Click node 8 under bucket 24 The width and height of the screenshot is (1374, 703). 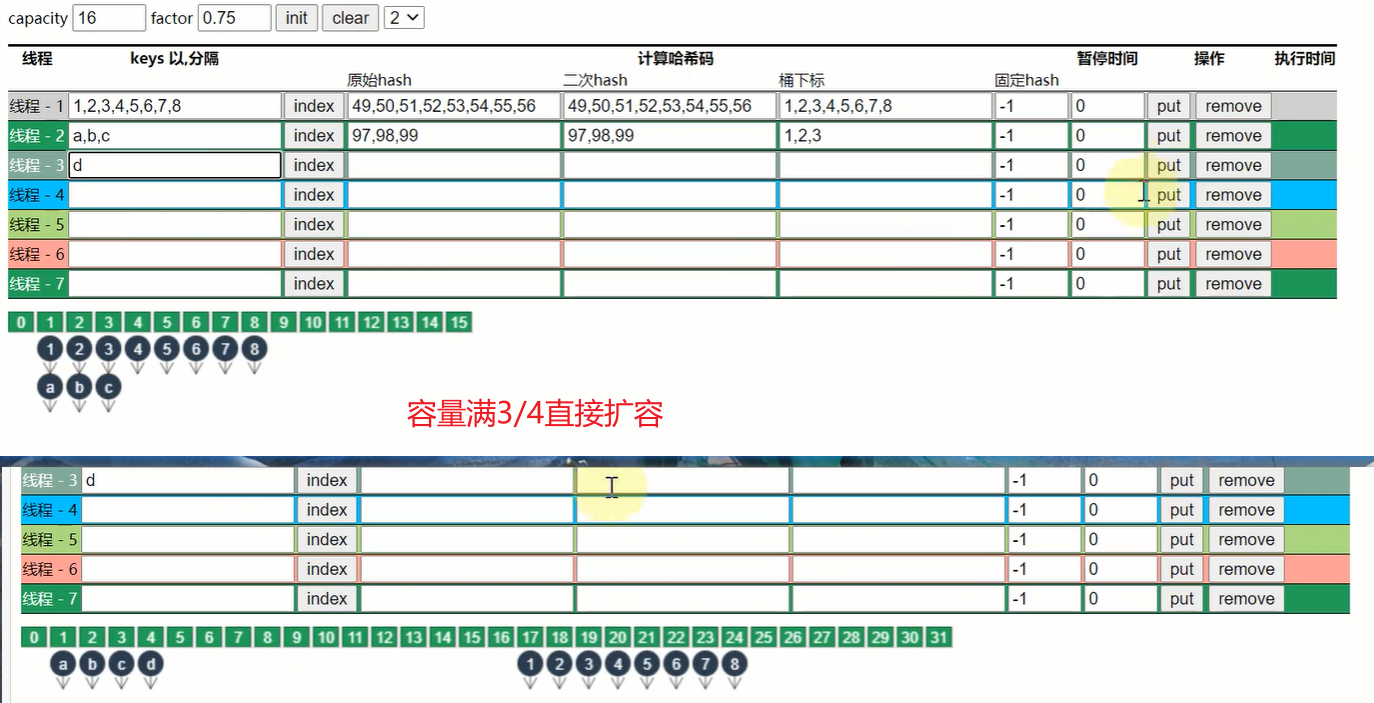tap(735, 663)
